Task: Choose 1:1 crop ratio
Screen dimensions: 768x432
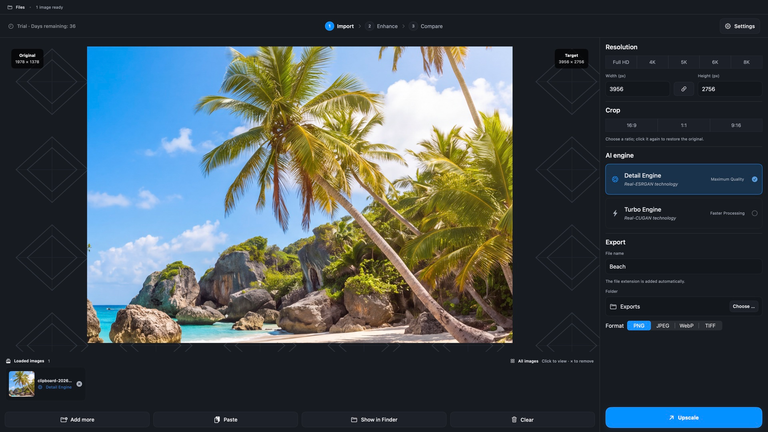Action: [684, 125]
